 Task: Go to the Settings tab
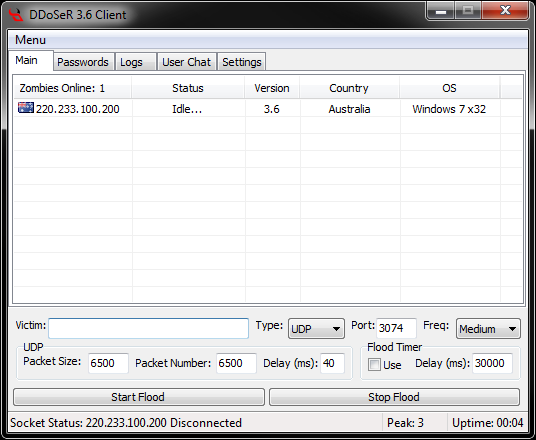coord(242,62)
